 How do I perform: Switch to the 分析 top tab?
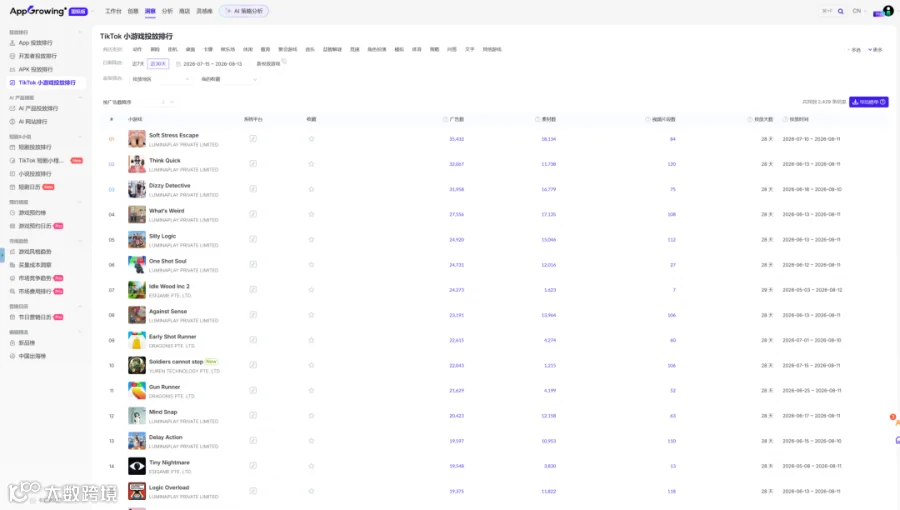167,11
